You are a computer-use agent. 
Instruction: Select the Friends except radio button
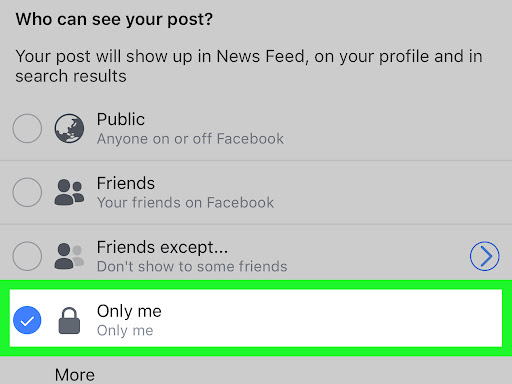[x=27, y=256]
